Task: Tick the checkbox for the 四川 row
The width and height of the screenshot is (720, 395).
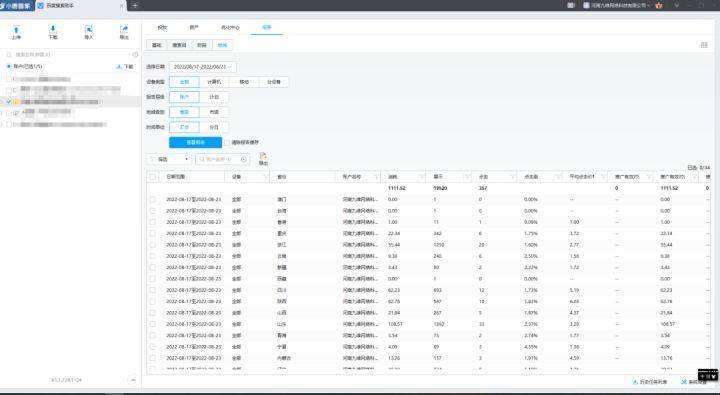Action: (x=152, y=290)
